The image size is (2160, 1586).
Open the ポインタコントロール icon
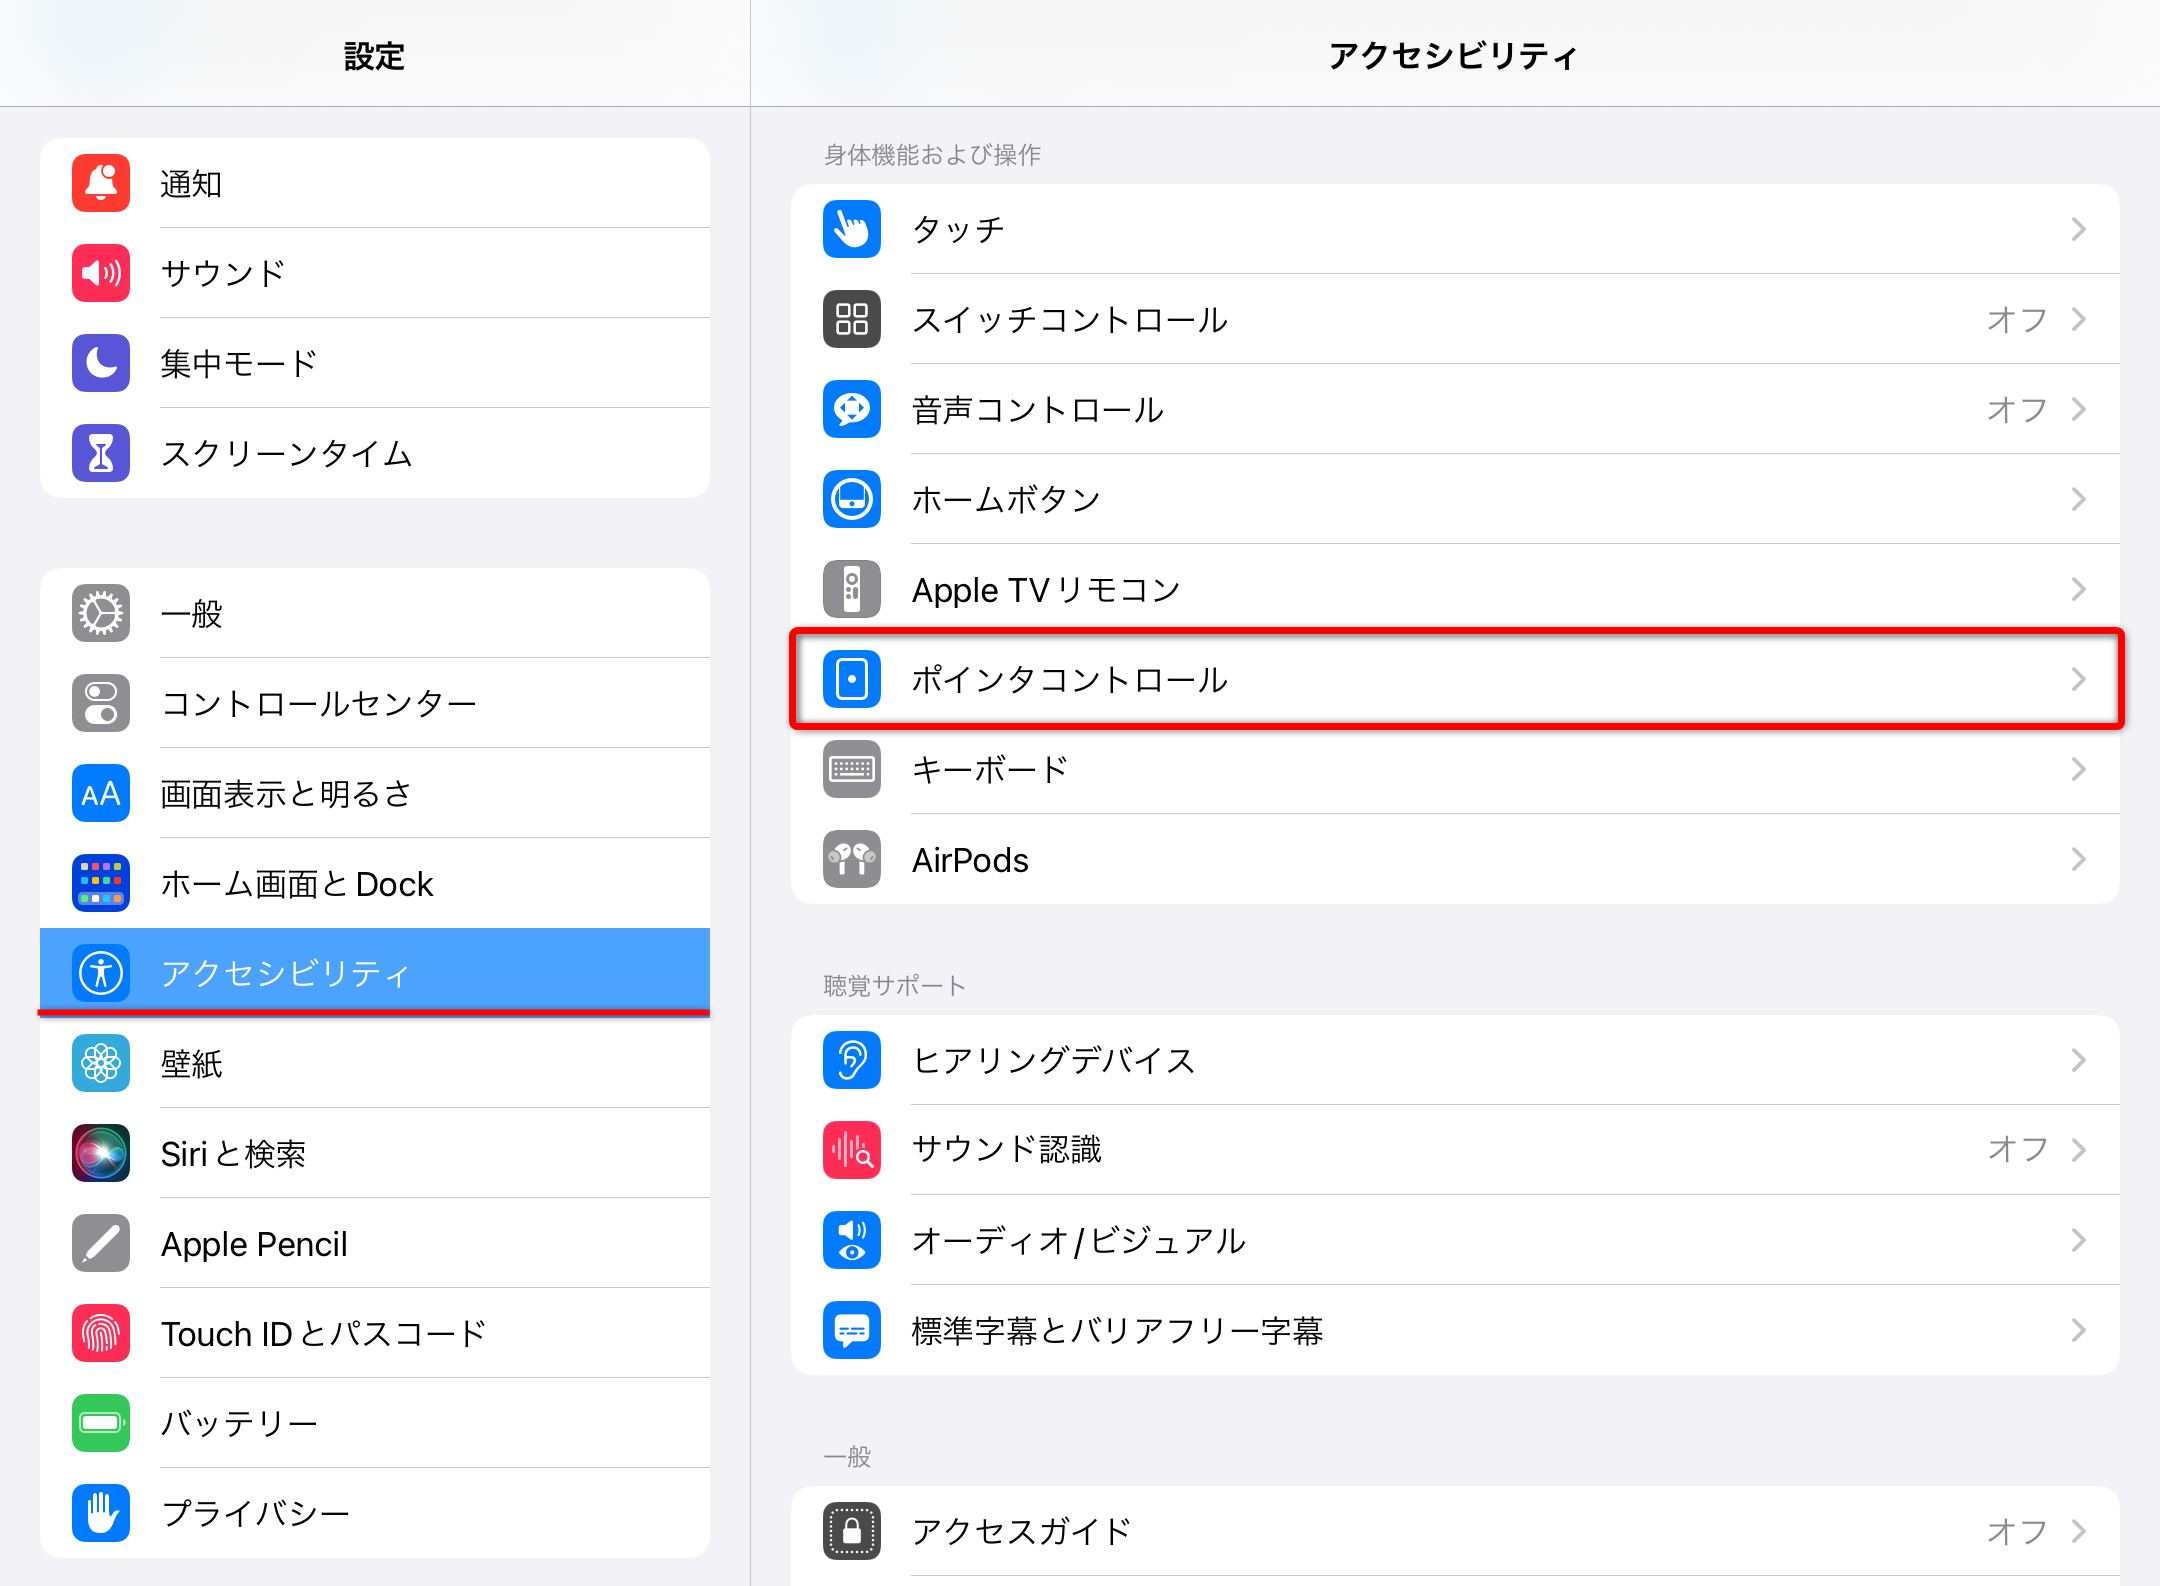[x=851, y=679]
